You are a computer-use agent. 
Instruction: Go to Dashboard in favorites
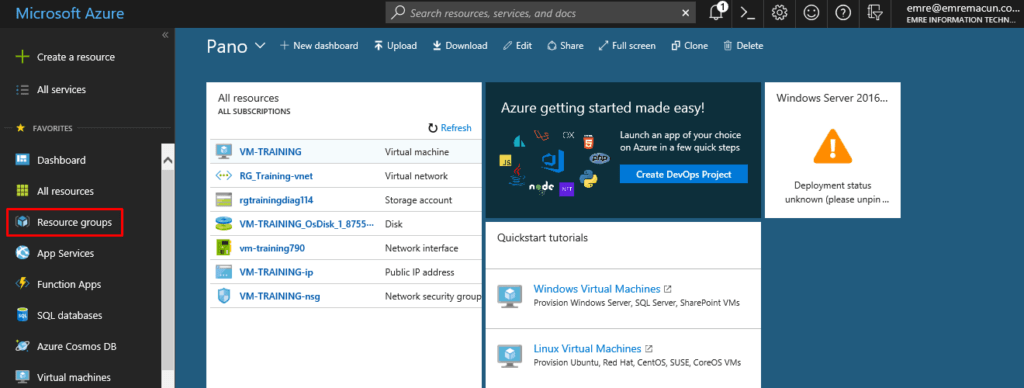(x=61, y=160)
